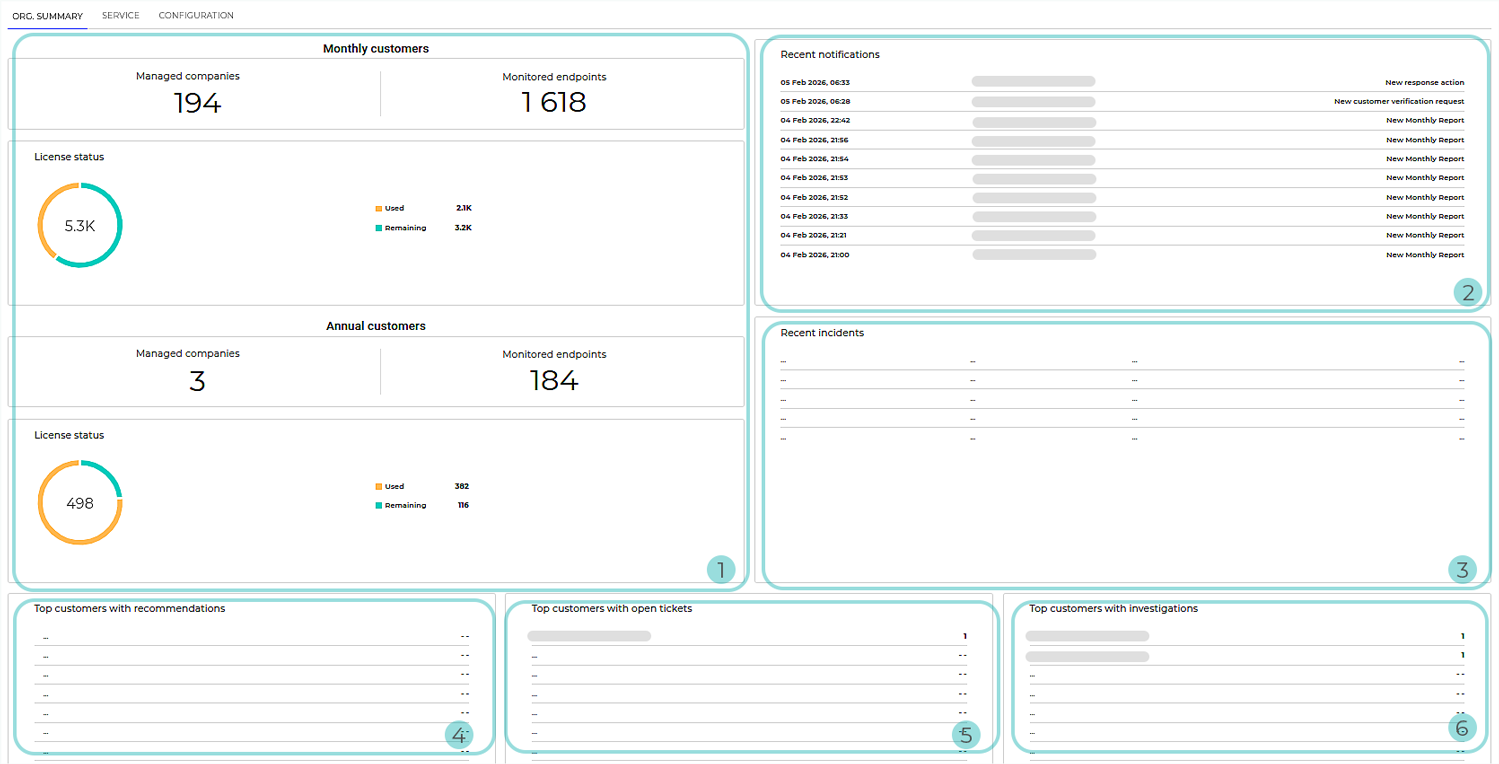Switch to the SERVICE tab
1499x764 pixels.
pos(120,15)
